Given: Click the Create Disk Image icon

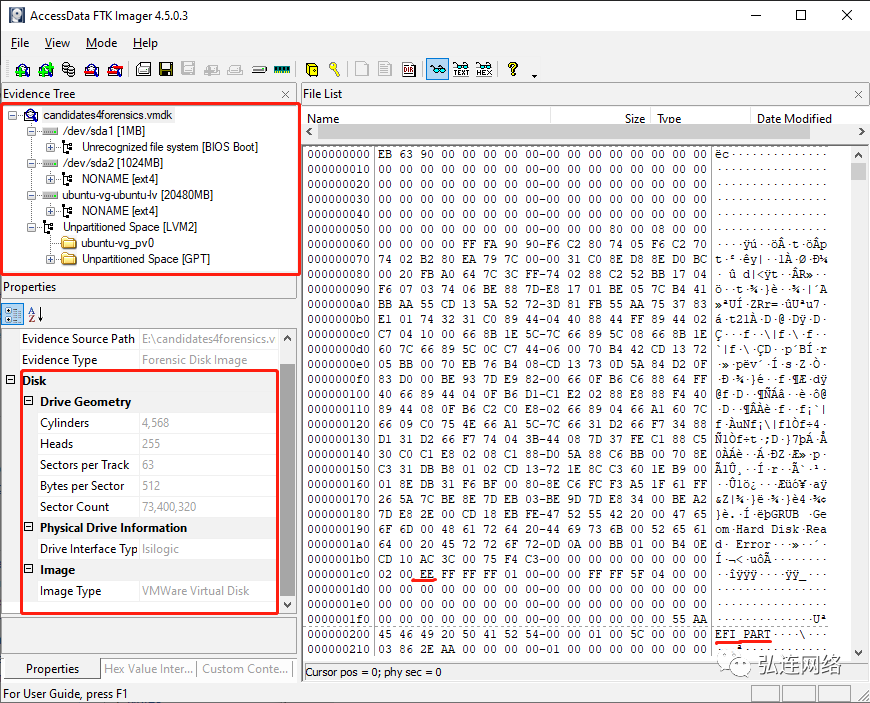Looking at the screenshot, I should [x=144, y=69].
